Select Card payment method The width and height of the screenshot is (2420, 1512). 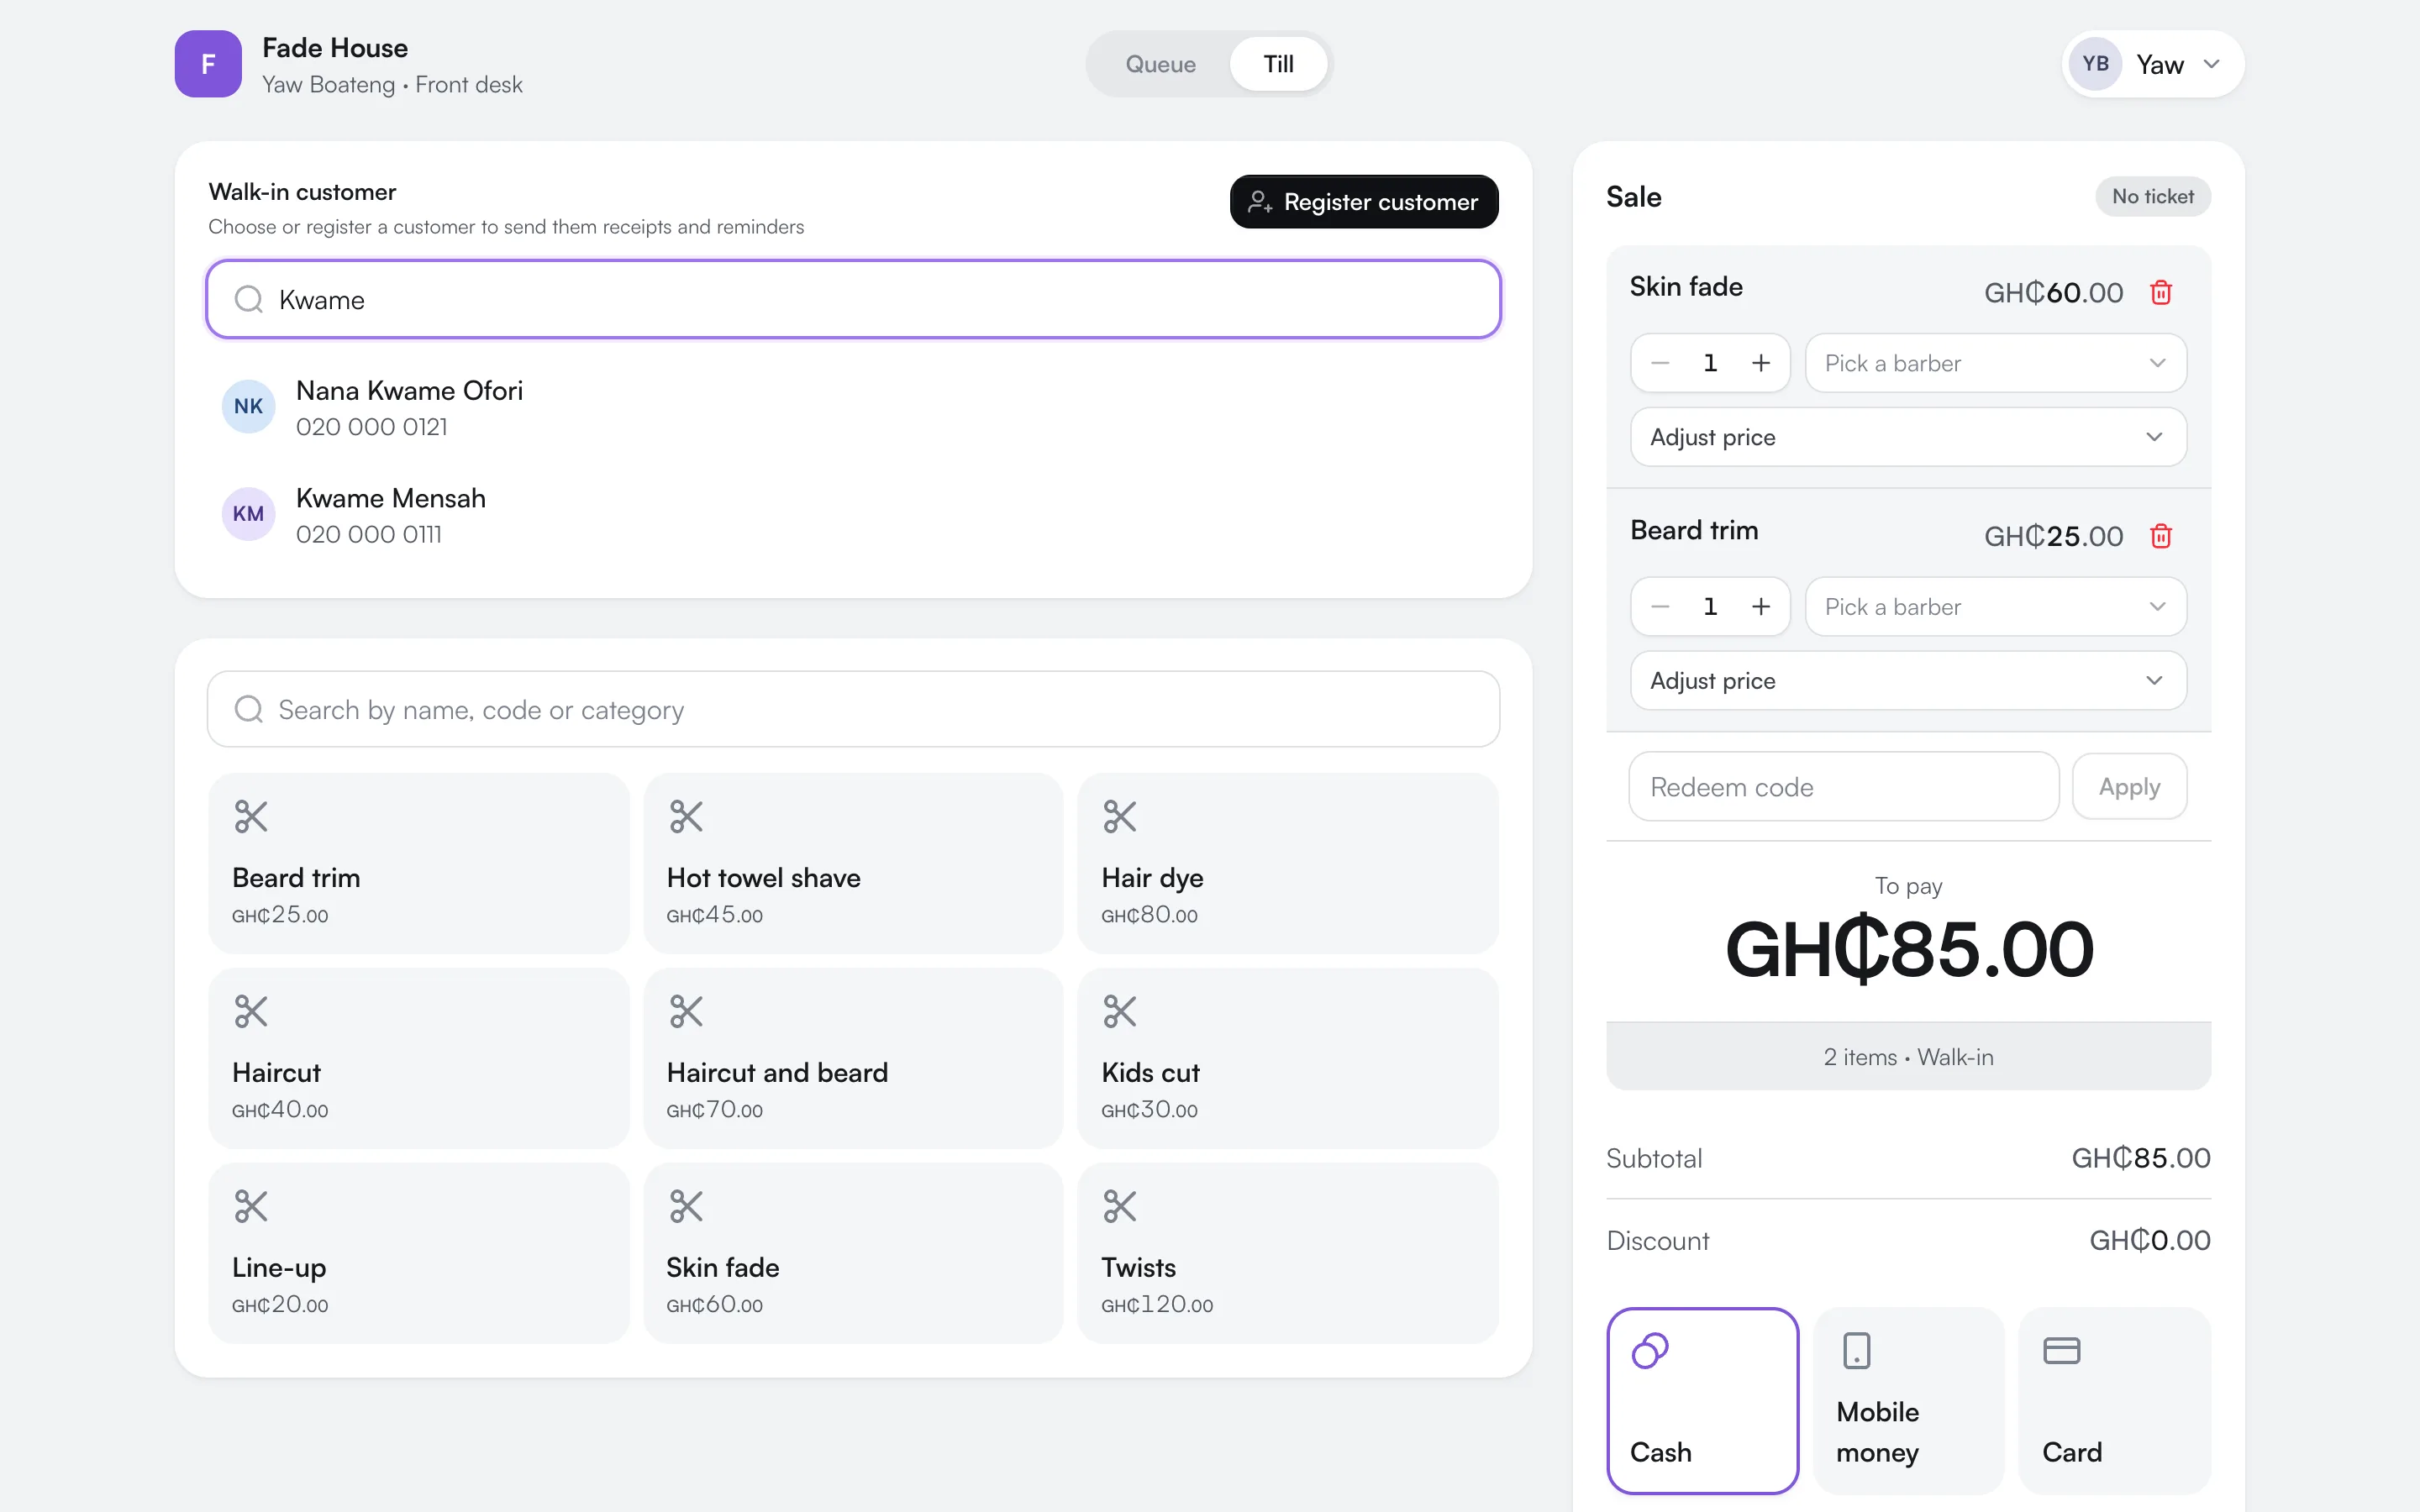(2114, 1400)
